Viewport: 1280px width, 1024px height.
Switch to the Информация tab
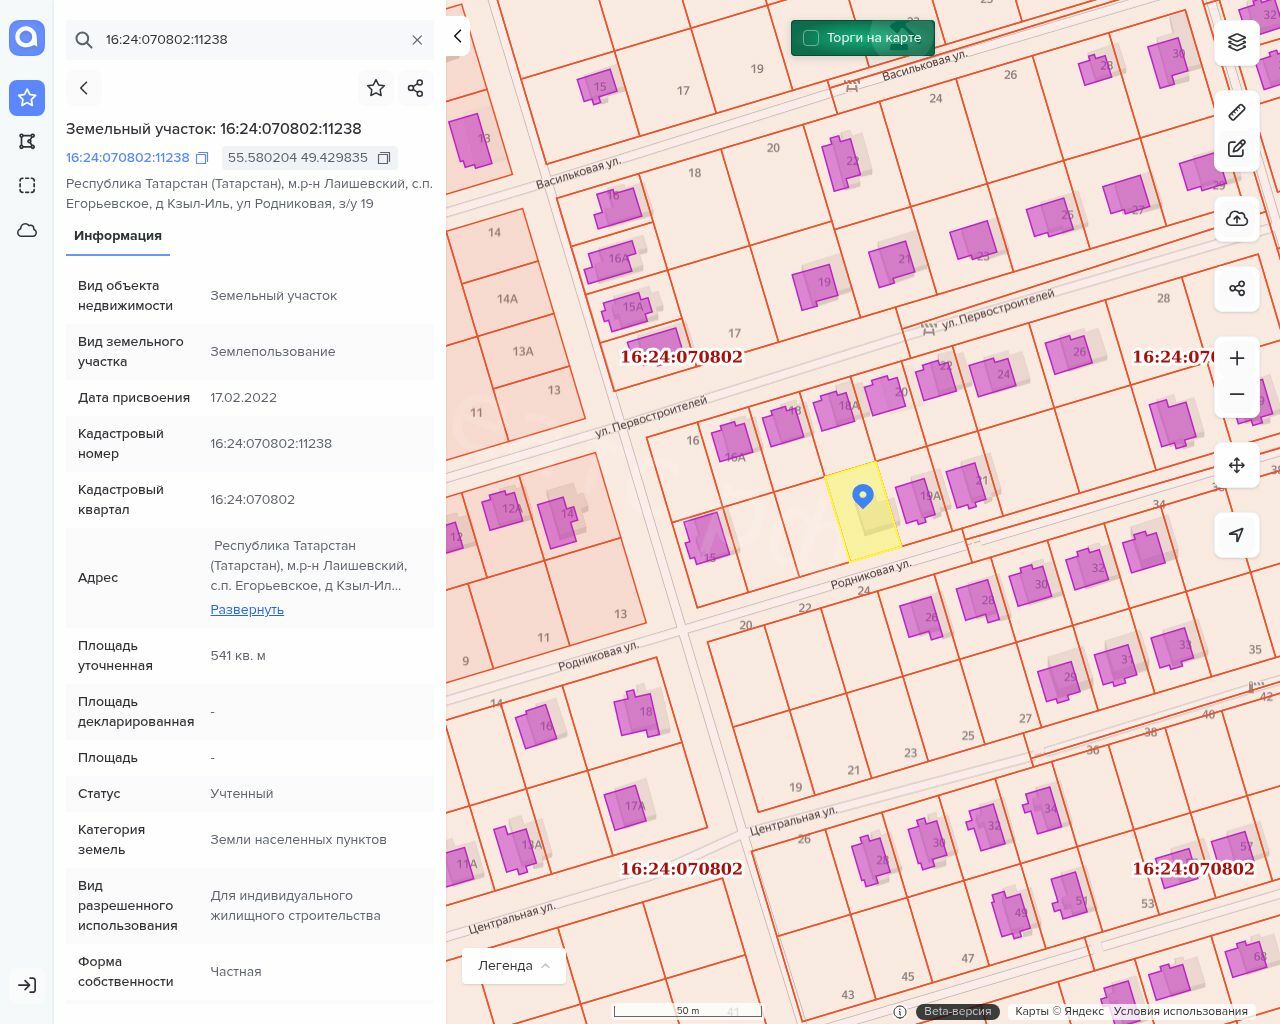118,236
